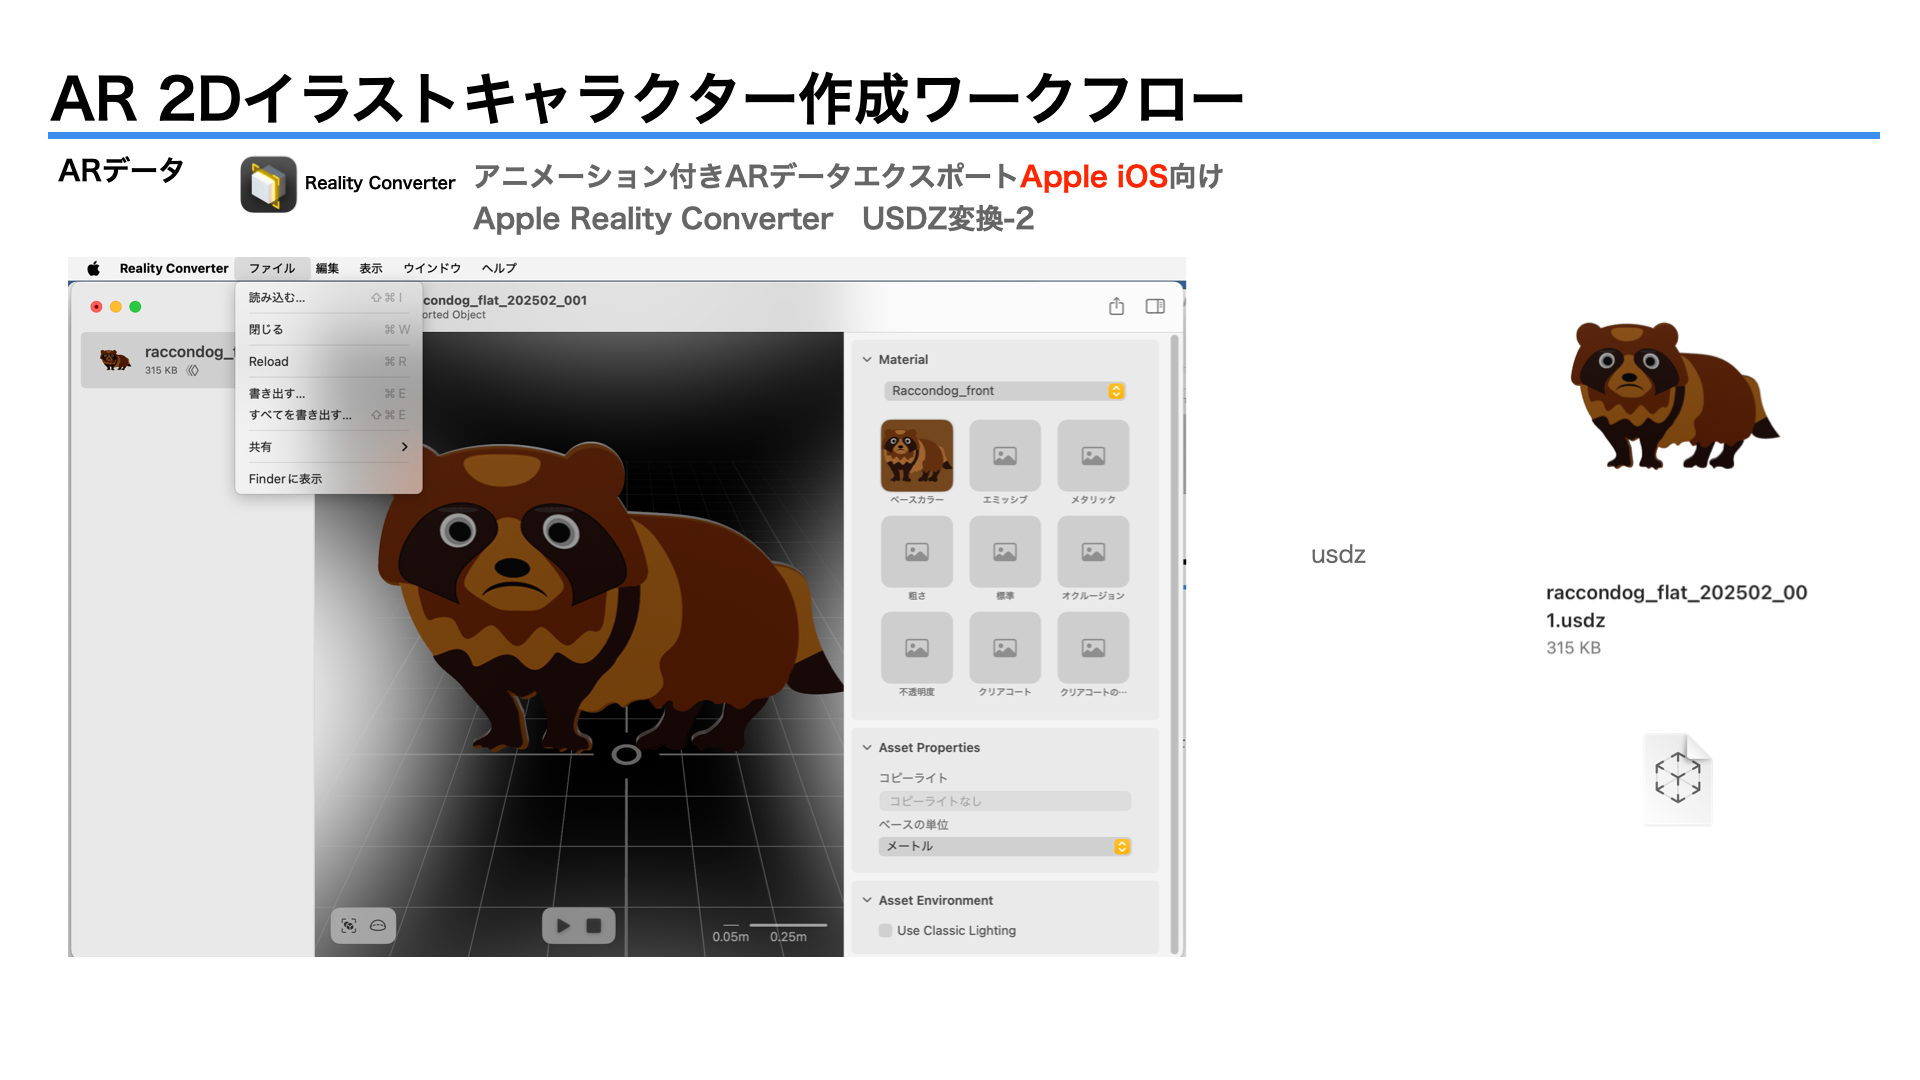Open the Reality Converter app menu
Screen dimensions: 1920x1080
coord(174,268)
